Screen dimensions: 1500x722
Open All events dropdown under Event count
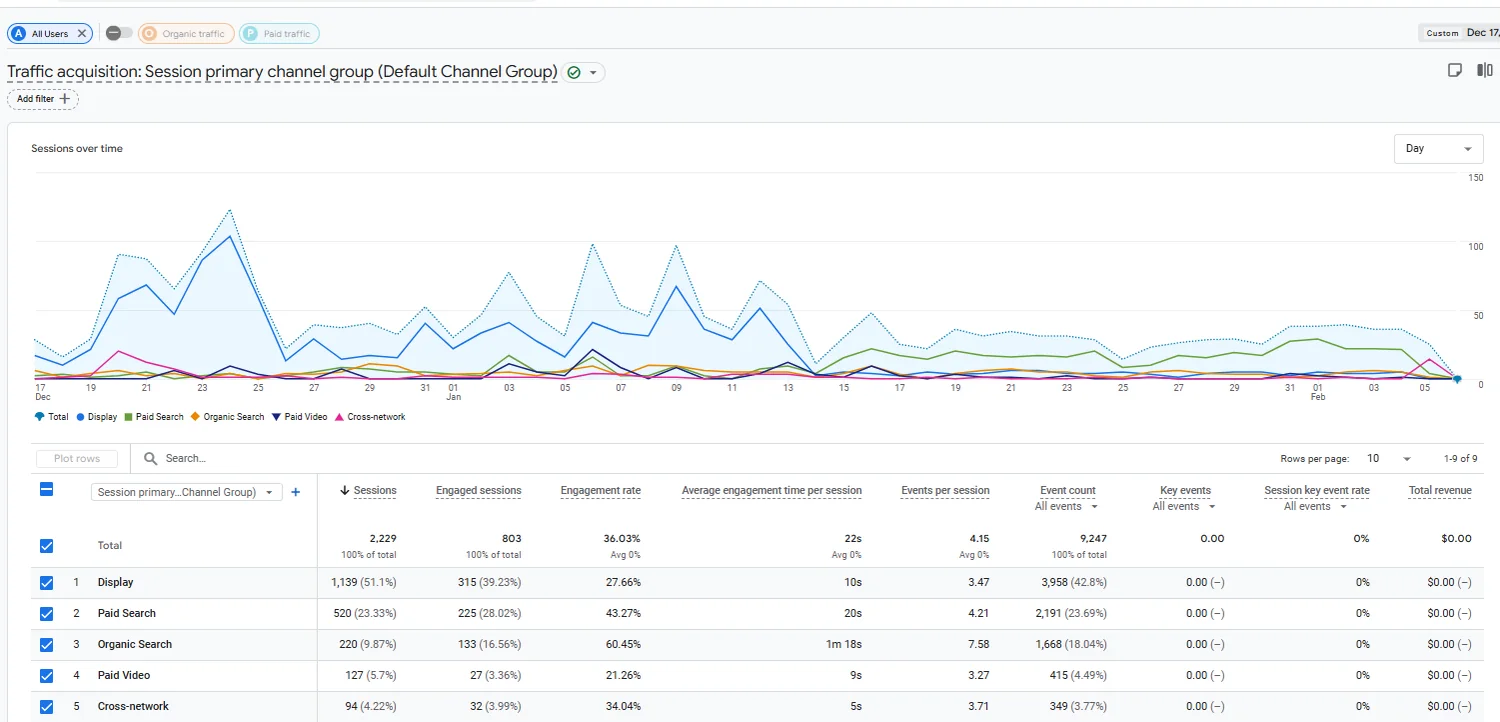[x=1067, y=507]
